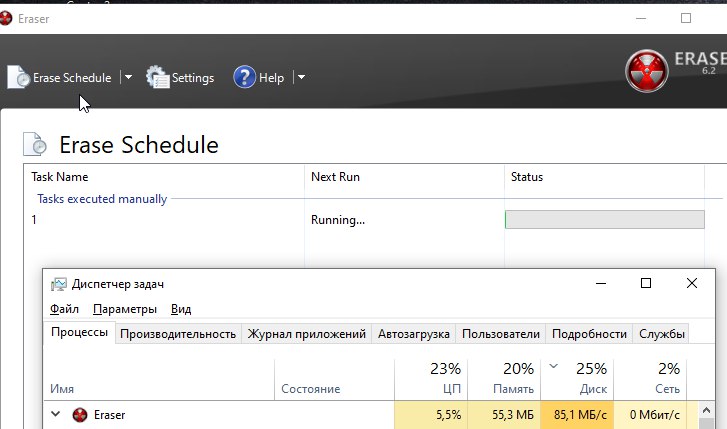This screenshot has height=429, width=727.
Task: Click the task progress bar
Action: pos(605,219)
